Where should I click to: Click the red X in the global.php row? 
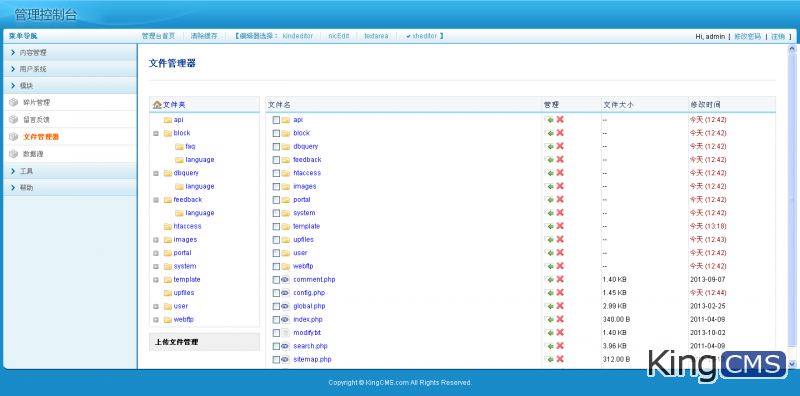(x=560, y=306)
